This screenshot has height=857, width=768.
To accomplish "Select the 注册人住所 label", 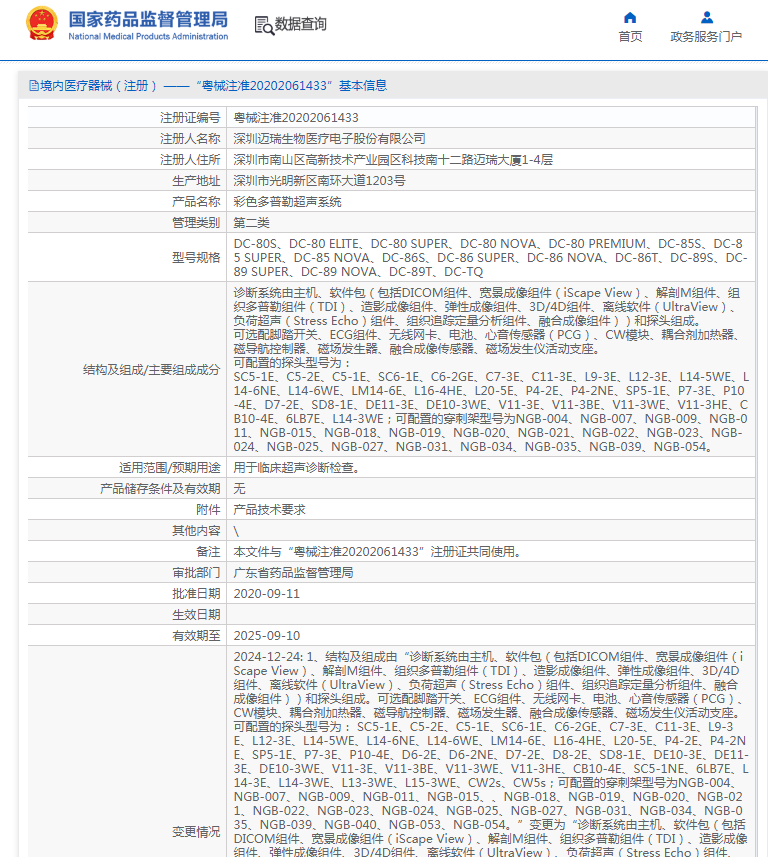I will point(190,160).
